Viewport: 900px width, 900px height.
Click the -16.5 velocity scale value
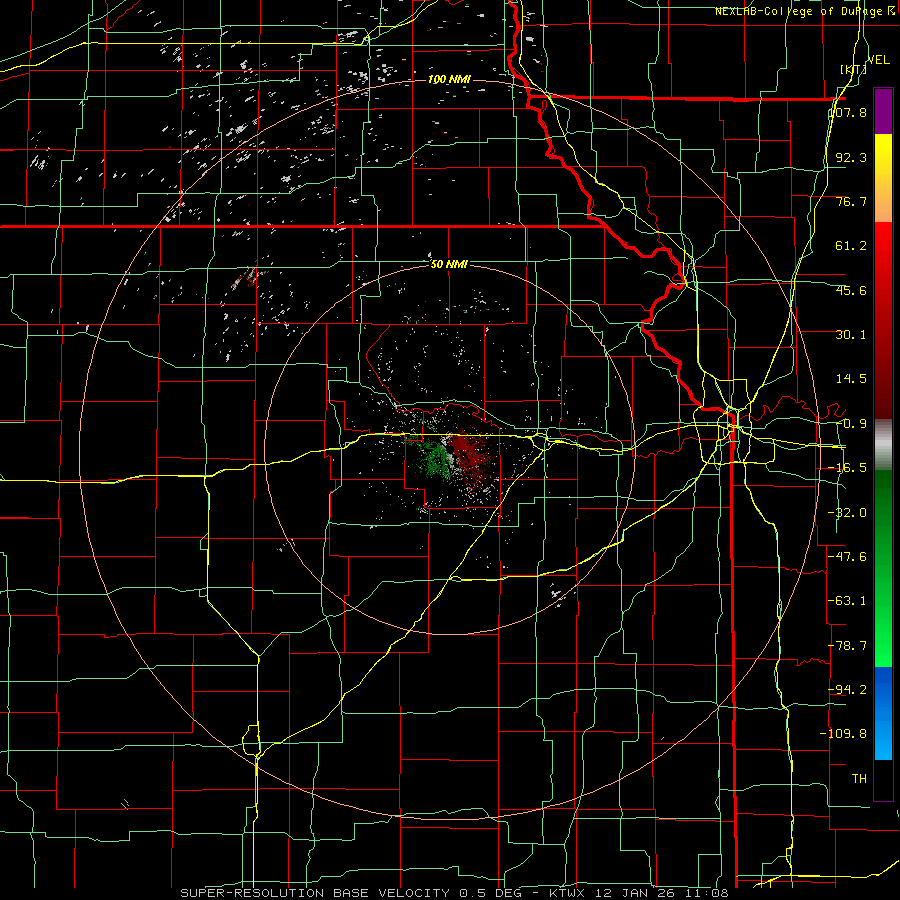848,468
